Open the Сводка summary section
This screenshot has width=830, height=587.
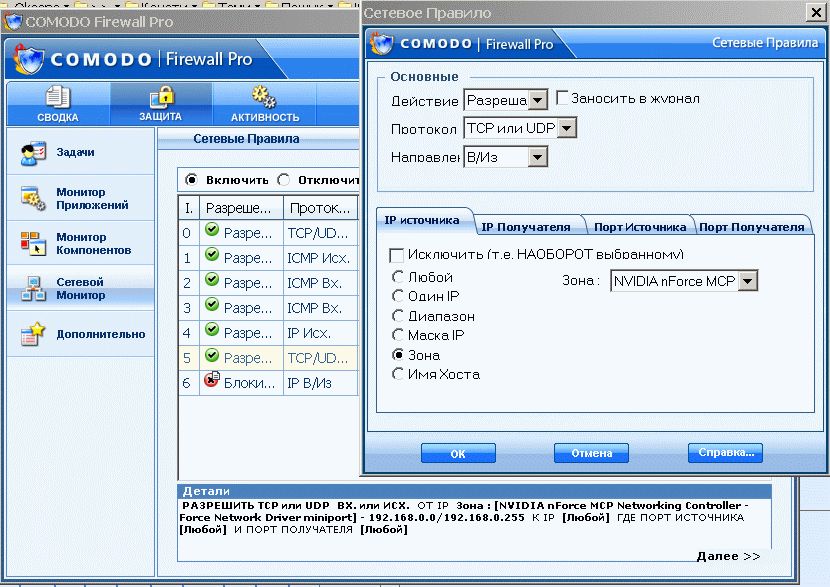coord(58,103)
